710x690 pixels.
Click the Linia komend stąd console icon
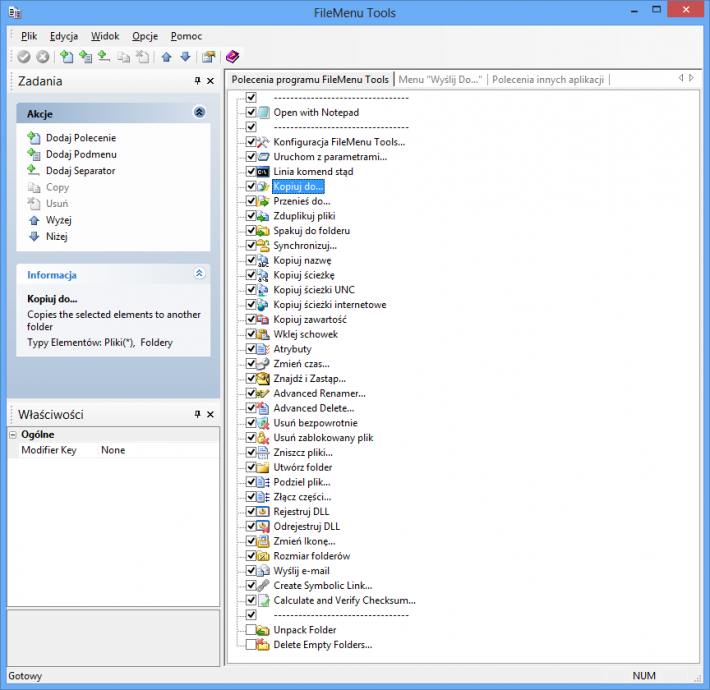click(263, 172)
